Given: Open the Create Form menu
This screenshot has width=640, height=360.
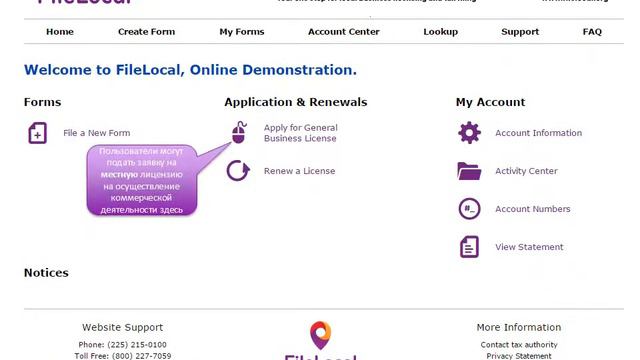Looking at the screenshot, I should (147, 31).
